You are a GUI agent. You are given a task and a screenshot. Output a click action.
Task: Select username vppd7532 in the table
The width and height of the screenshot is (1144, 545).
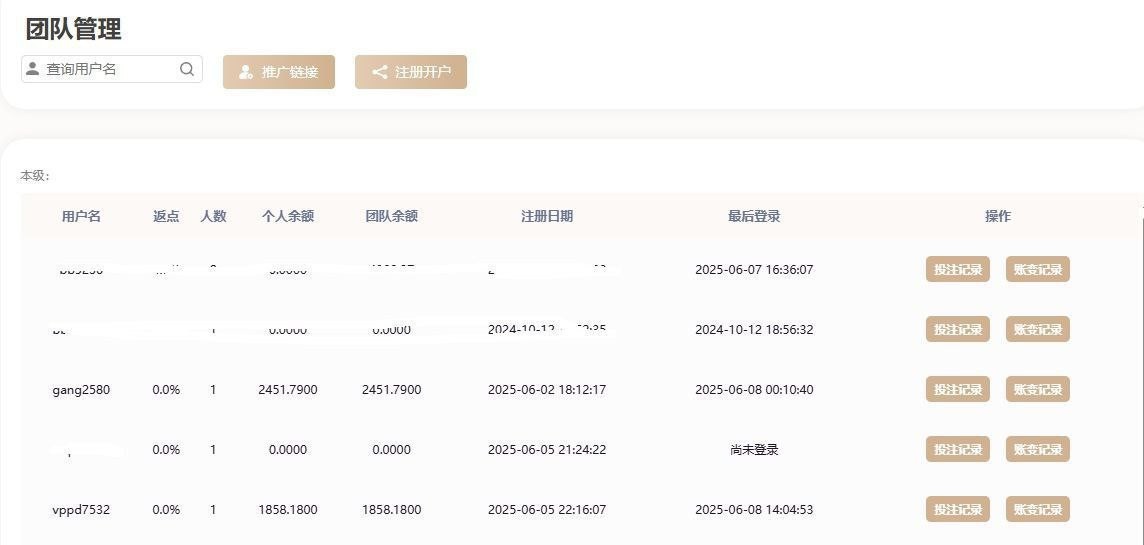pos(81,510)
